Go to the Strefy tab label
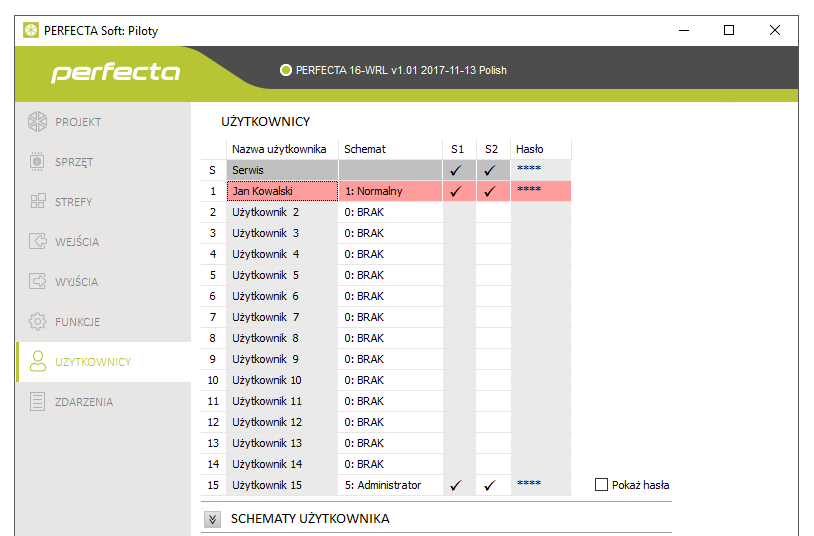The width and height of the screenshot is (814, 536). click(x=73, y=202)
